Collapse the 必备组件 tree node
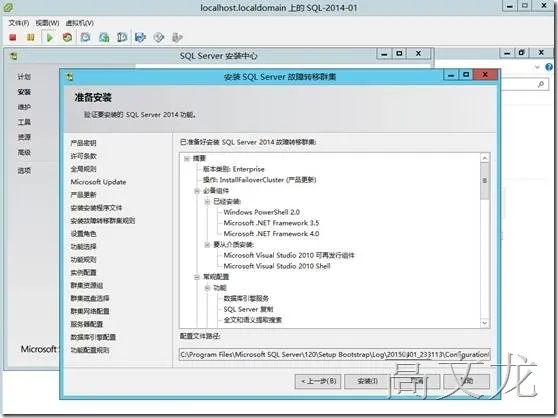The width and height of the screenshot is (558, 418). (197, 191)
